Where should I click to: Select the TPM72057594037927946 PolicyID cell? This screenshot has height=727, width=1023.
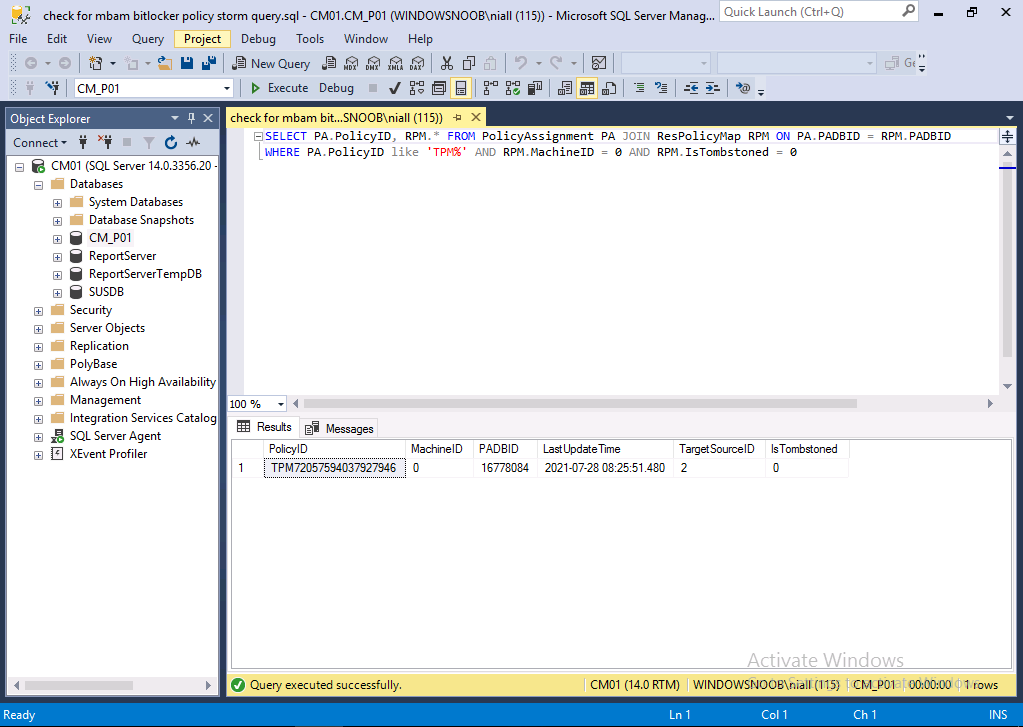coord(334,468)
